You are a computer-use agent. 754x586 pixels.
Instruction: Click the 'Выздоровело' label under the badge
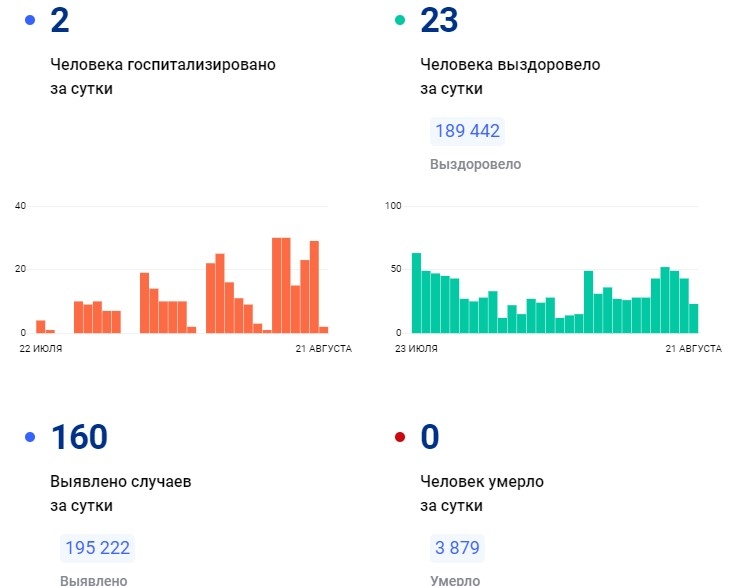pyautogui.click(x=475, y=164)
